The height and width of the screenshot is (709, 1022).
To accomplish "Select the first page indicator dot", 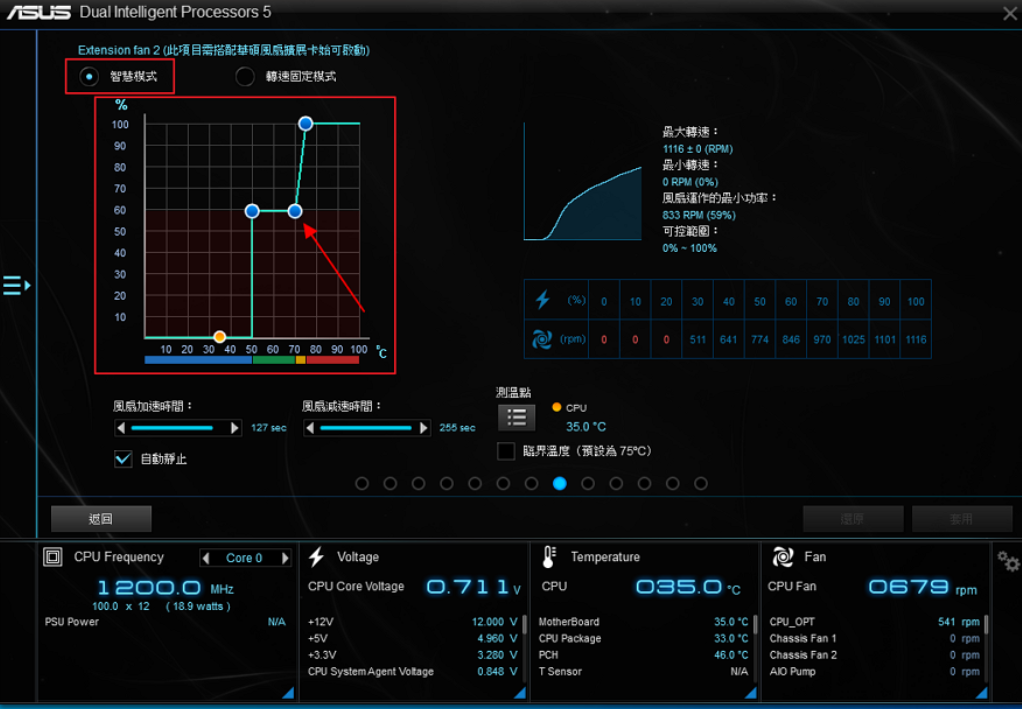I will (362, 483).
